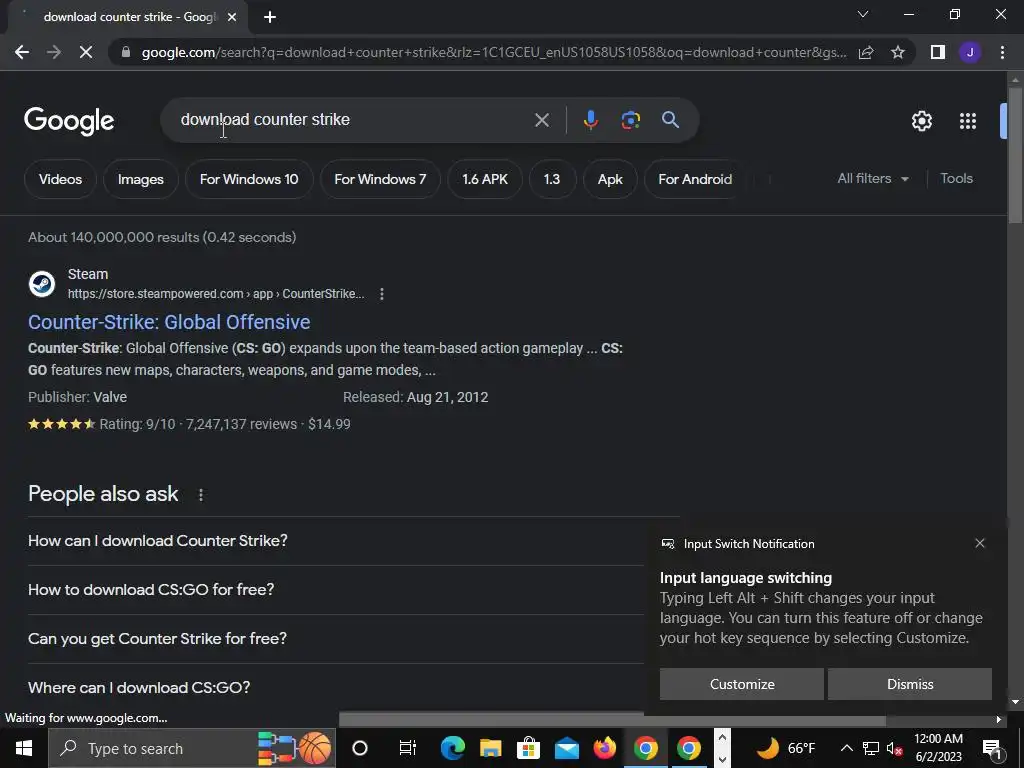Open Microsoft Store from the taskbar

coord(528,748)
